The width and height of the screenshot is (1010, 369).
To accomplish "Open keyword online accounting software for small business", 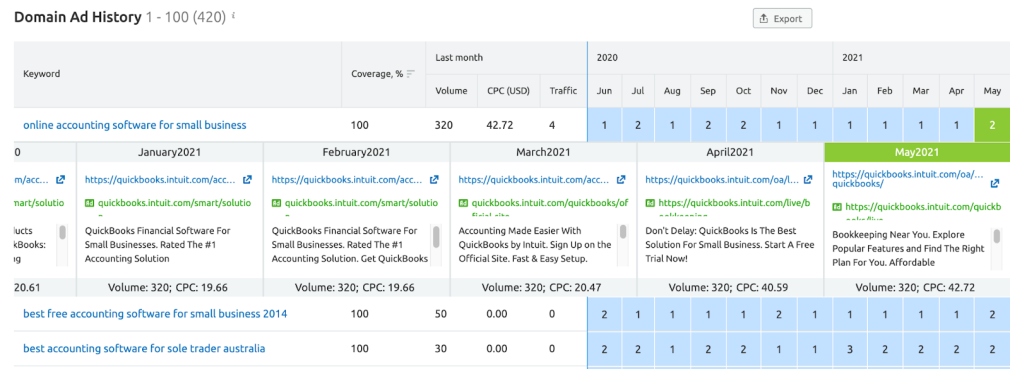I will (135, 125).
